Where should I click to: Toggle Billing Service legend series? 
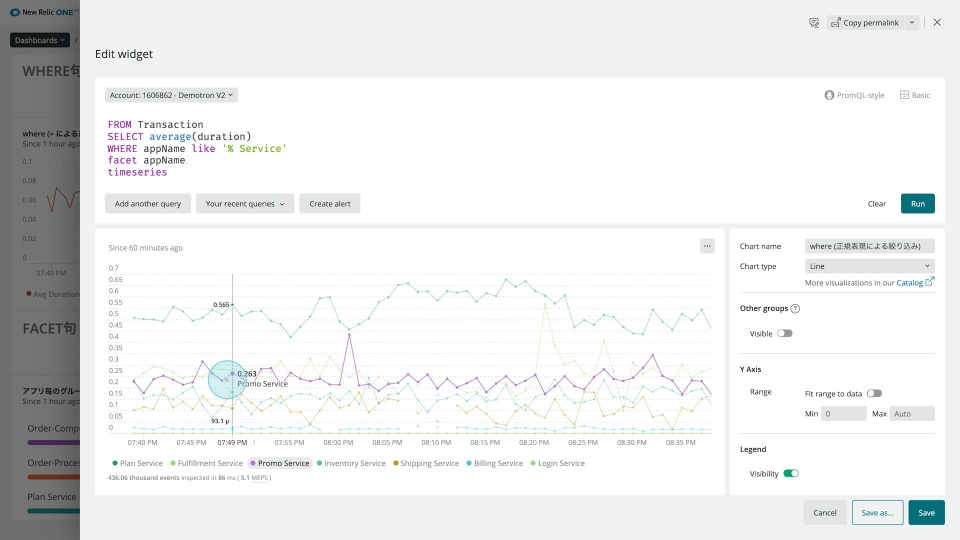pos(495,463)
